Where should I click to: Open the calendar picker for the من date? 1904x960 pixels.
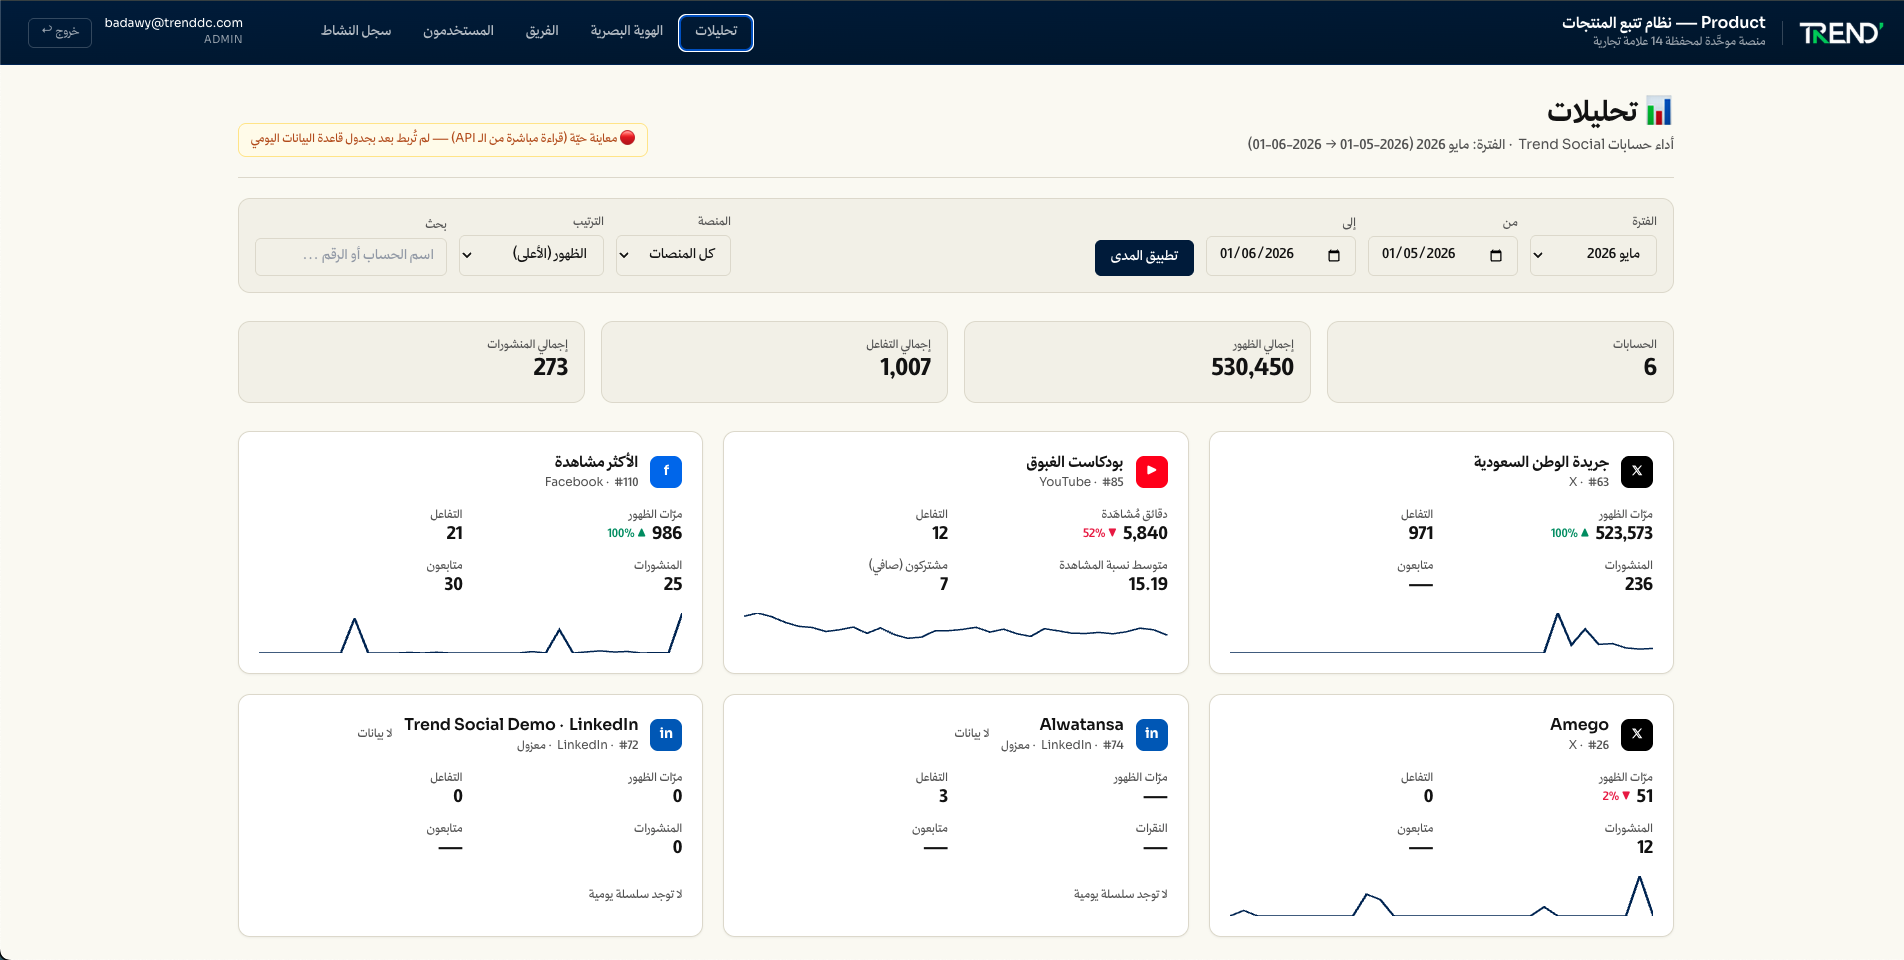[x=1496, y=255]
